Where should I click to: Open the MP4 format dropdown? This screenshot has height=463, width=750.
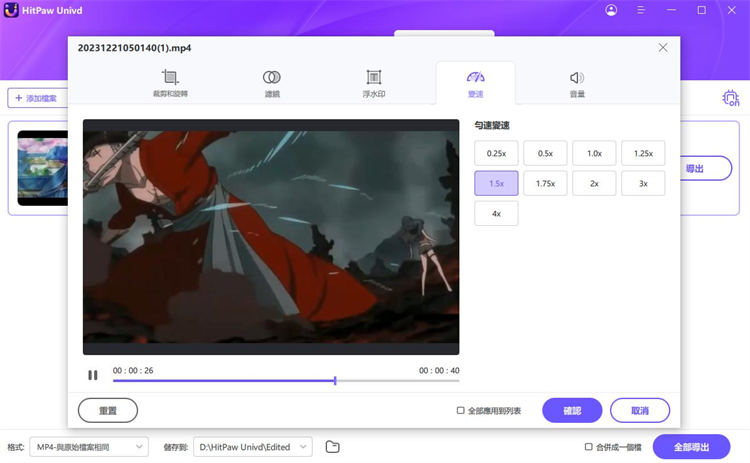pos(89,447)
